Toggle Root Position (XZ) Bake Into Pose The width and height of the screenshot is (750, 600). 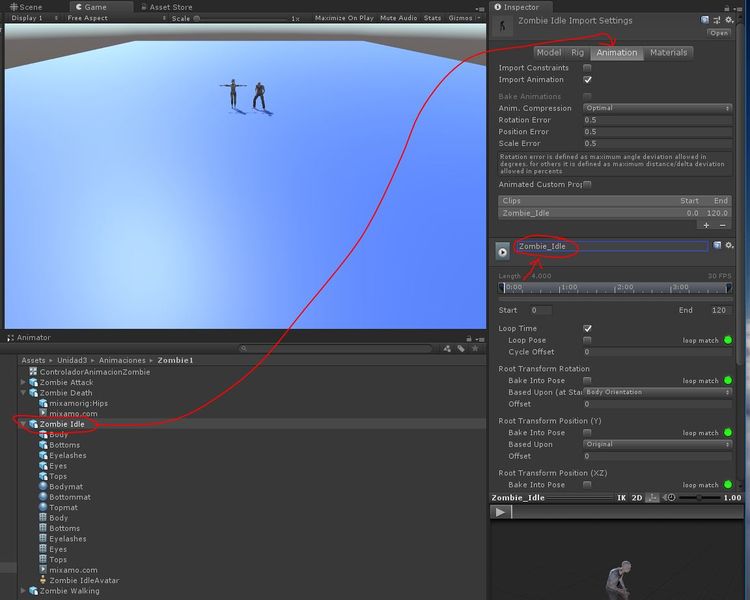587,485
